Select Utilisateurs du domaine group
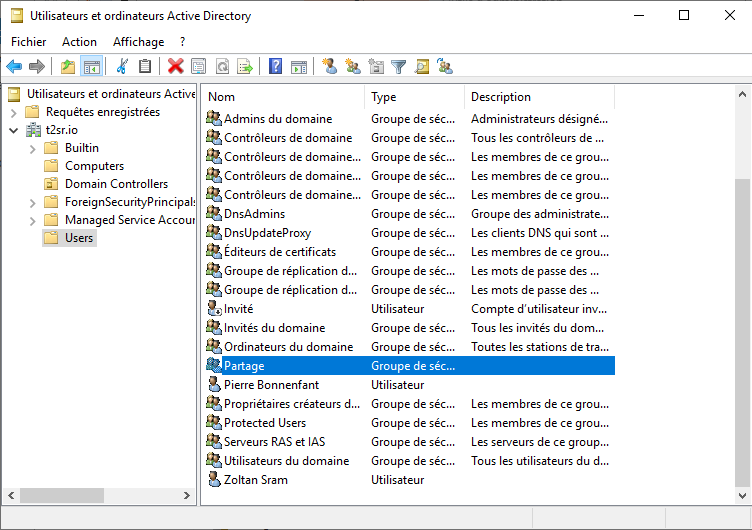 (287, 460)
